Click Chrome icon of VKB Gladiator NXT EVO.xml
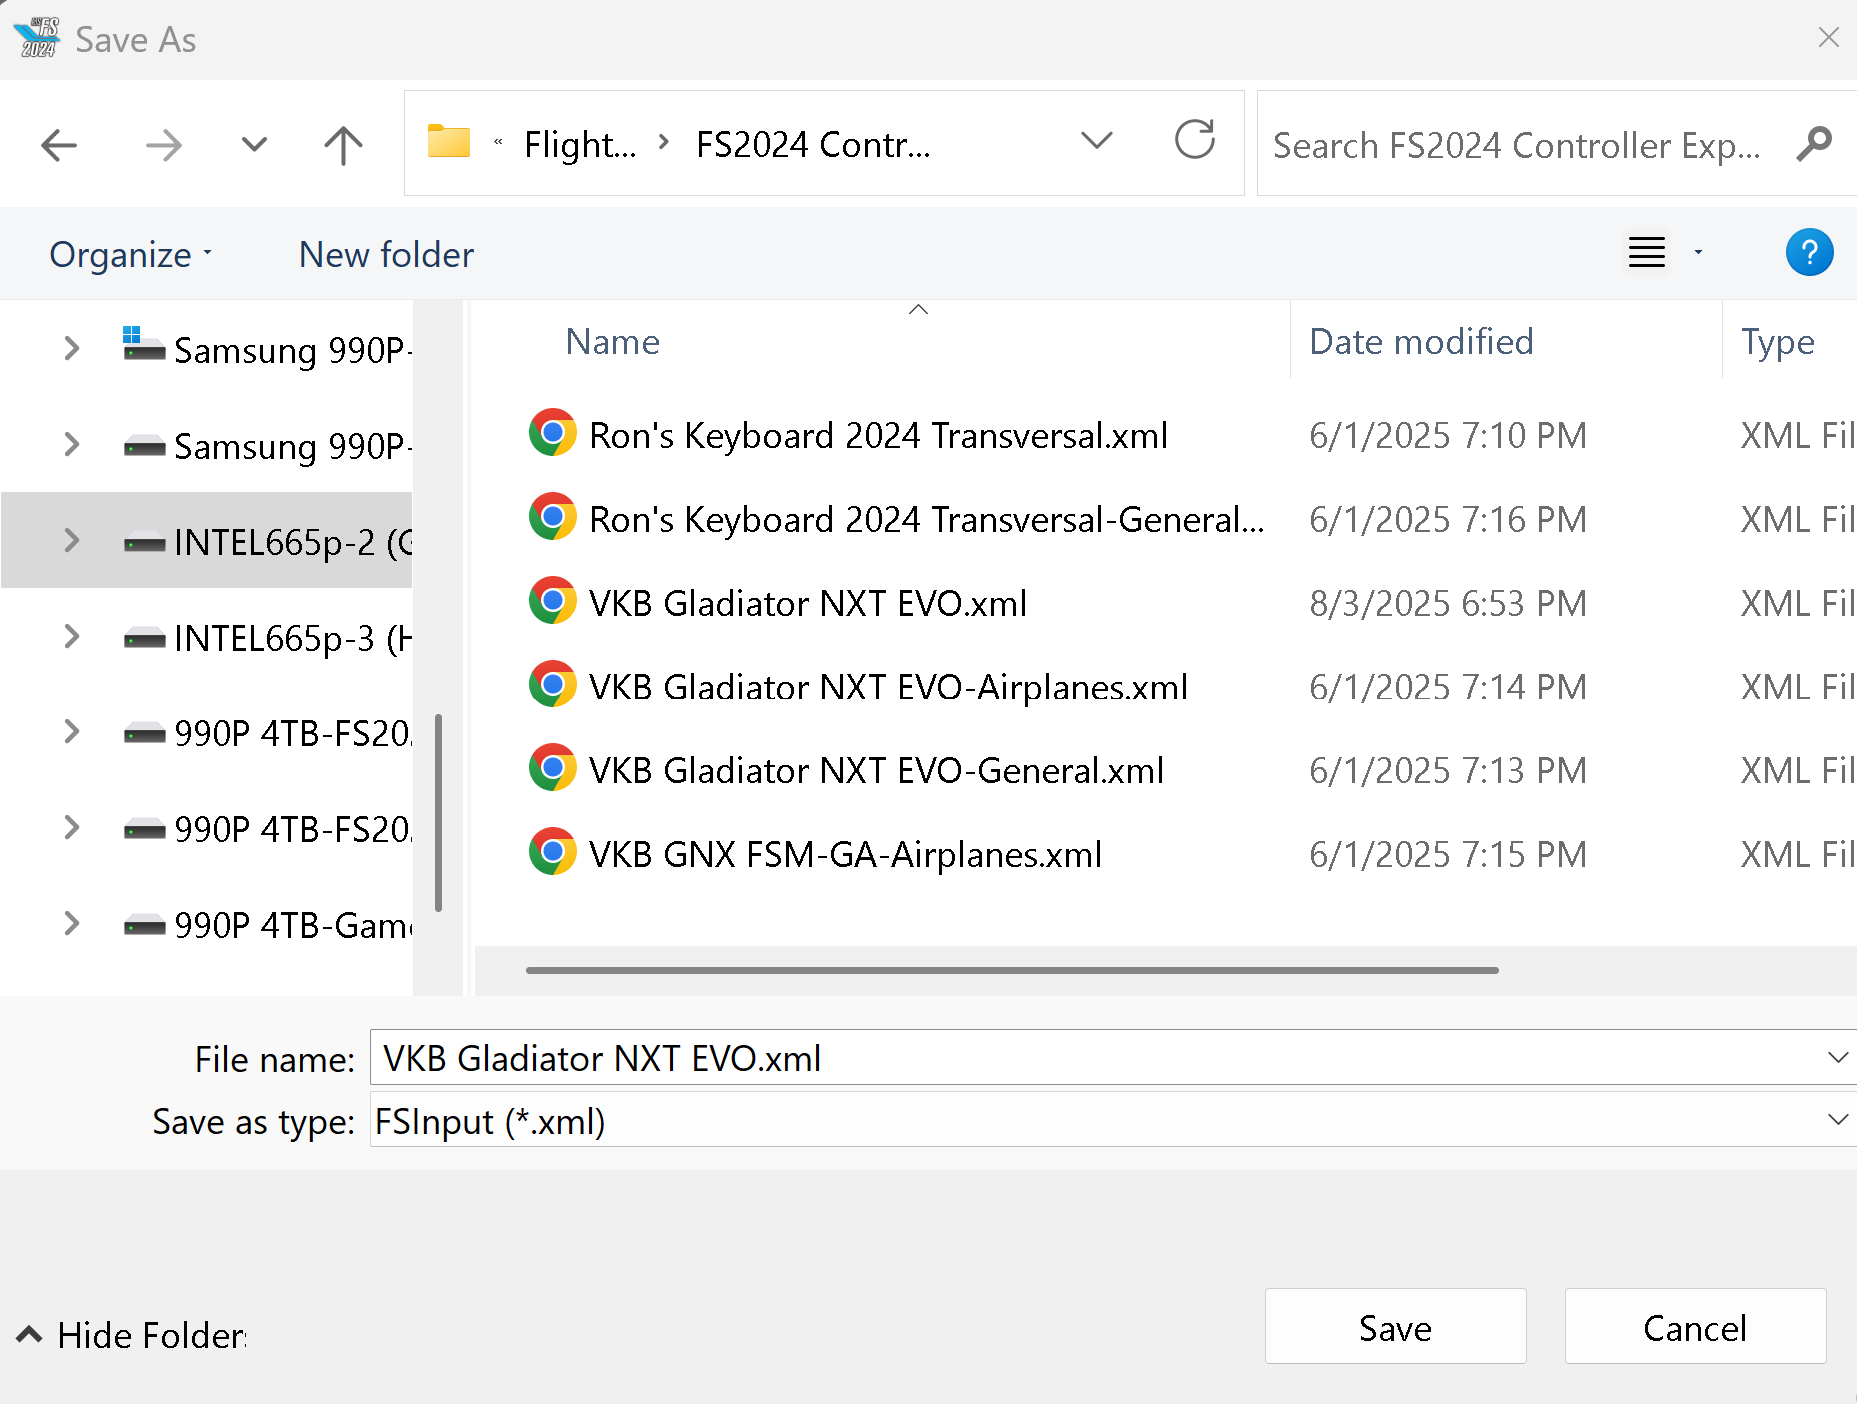1857x1404 pixels. (x=552, y=601)
